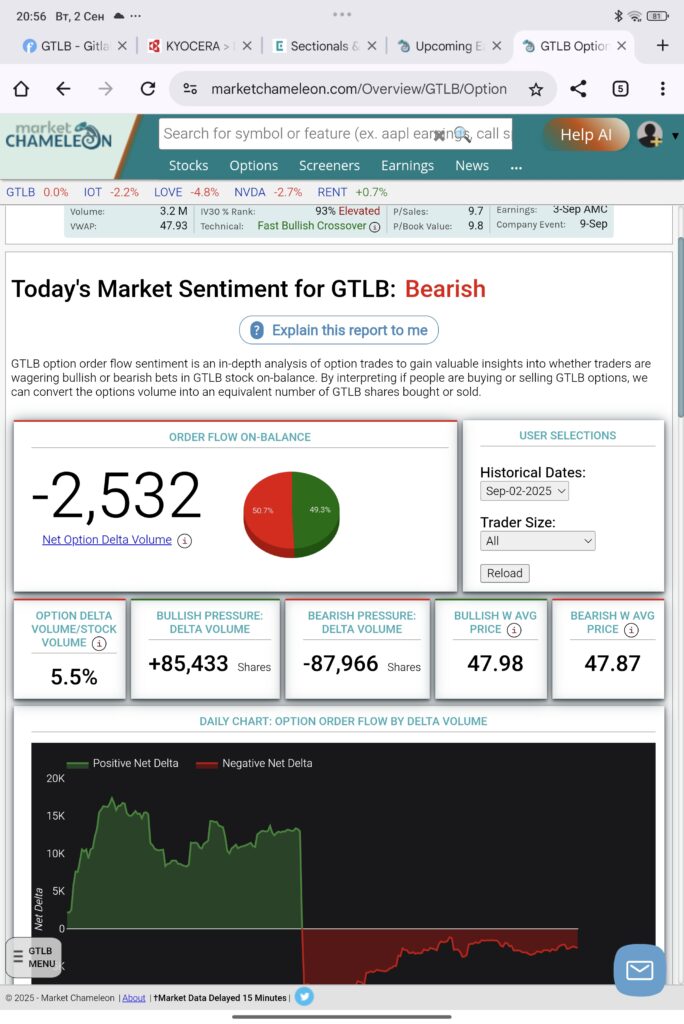The image size is (684, 1024).
Task: Open the tab switcher showing 5 tabs
Action: click(620, 89)
